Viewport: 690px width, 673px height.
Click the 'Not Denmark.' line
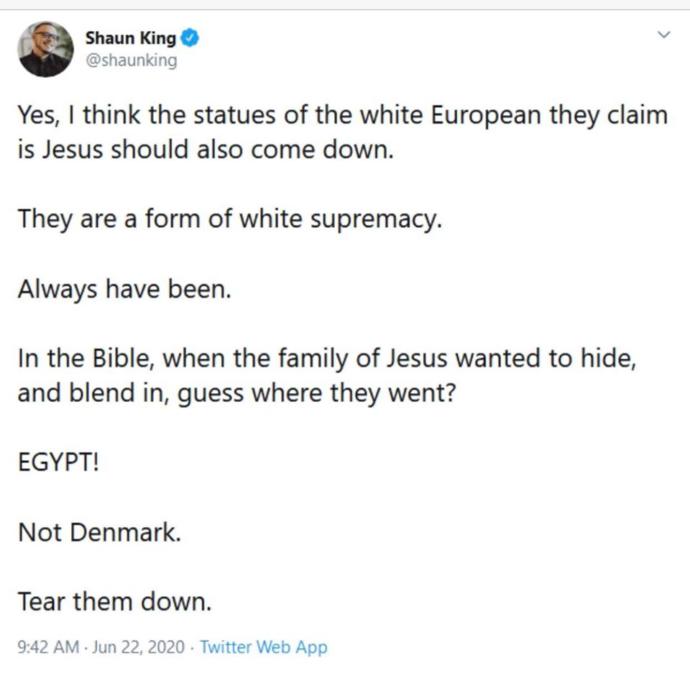(x=99, y=532)
